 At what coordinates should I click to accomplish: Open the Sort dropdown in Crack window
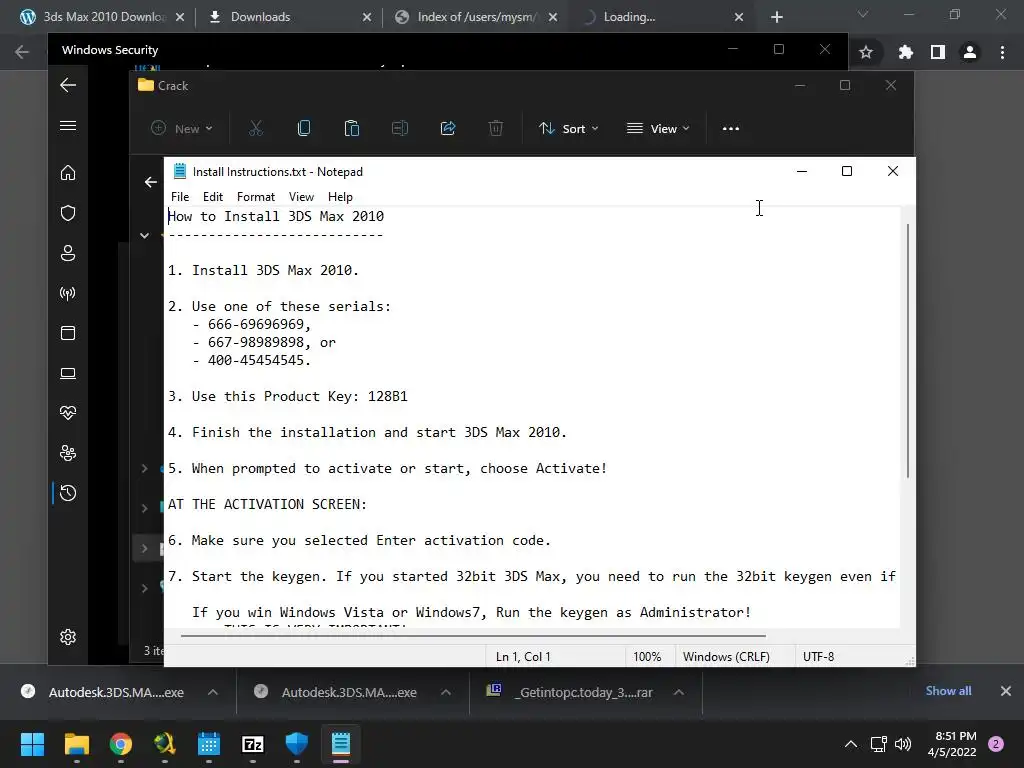(x=568, y=129)
